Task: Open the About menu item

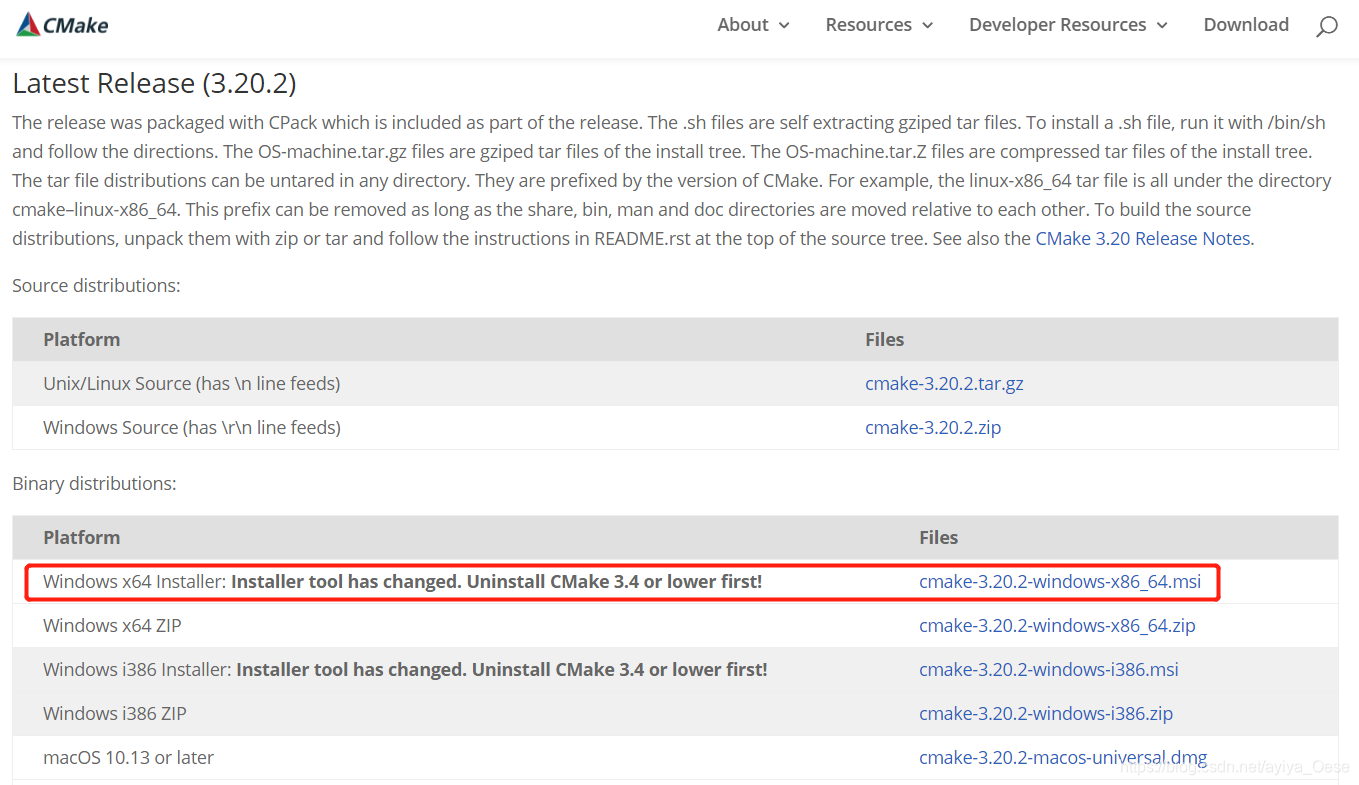Action: tap(743, 25)
